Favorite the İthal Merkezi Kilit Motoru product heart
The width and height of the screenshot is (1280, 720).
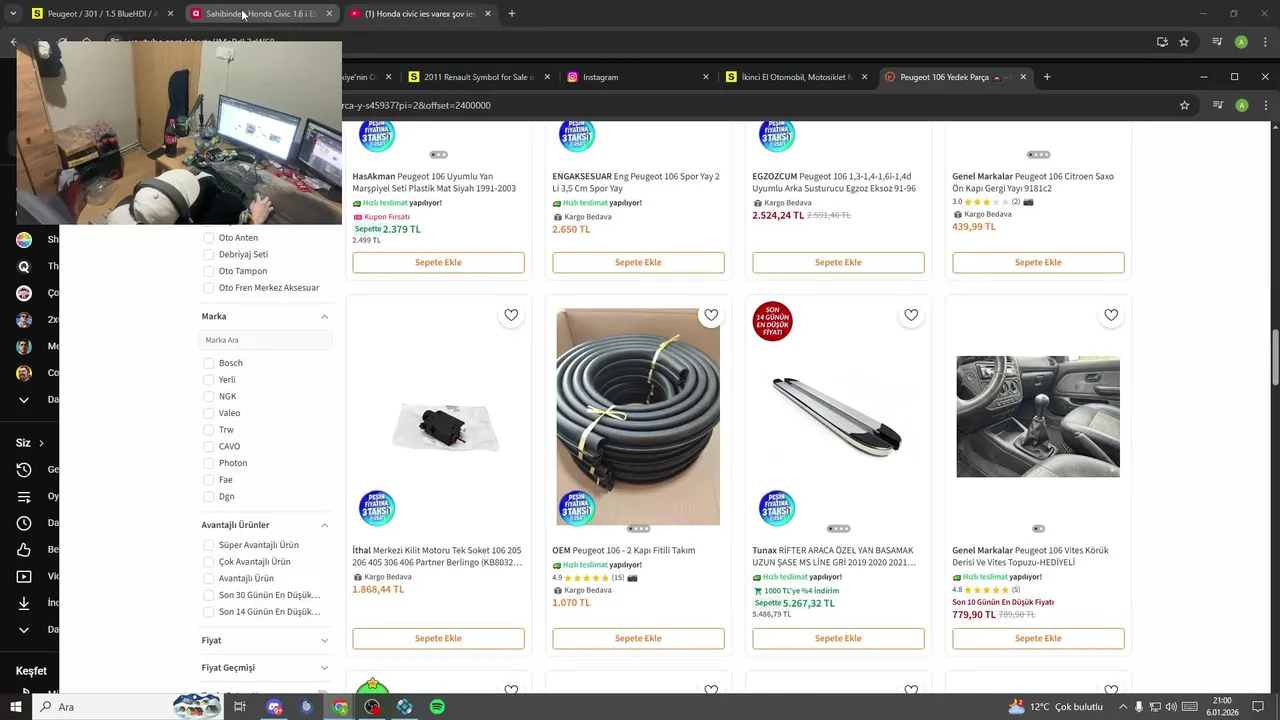pos(511,315)
